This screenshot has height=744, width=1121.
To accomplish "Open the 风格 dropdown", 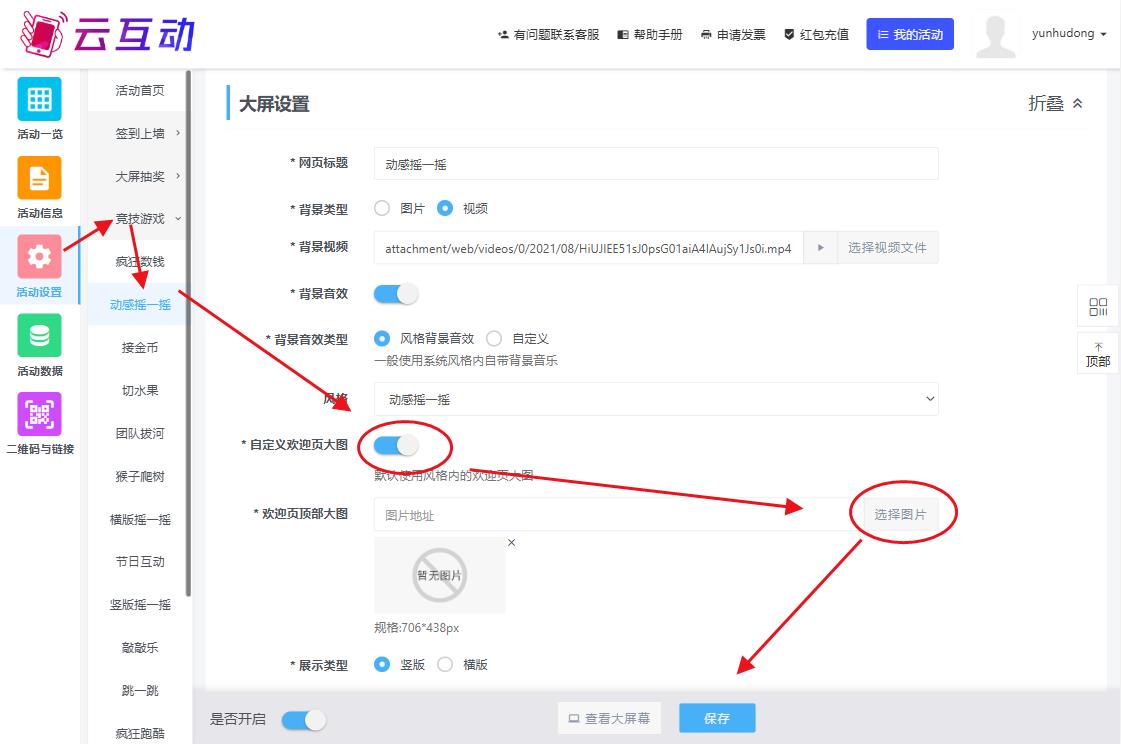I will (656, 399).
